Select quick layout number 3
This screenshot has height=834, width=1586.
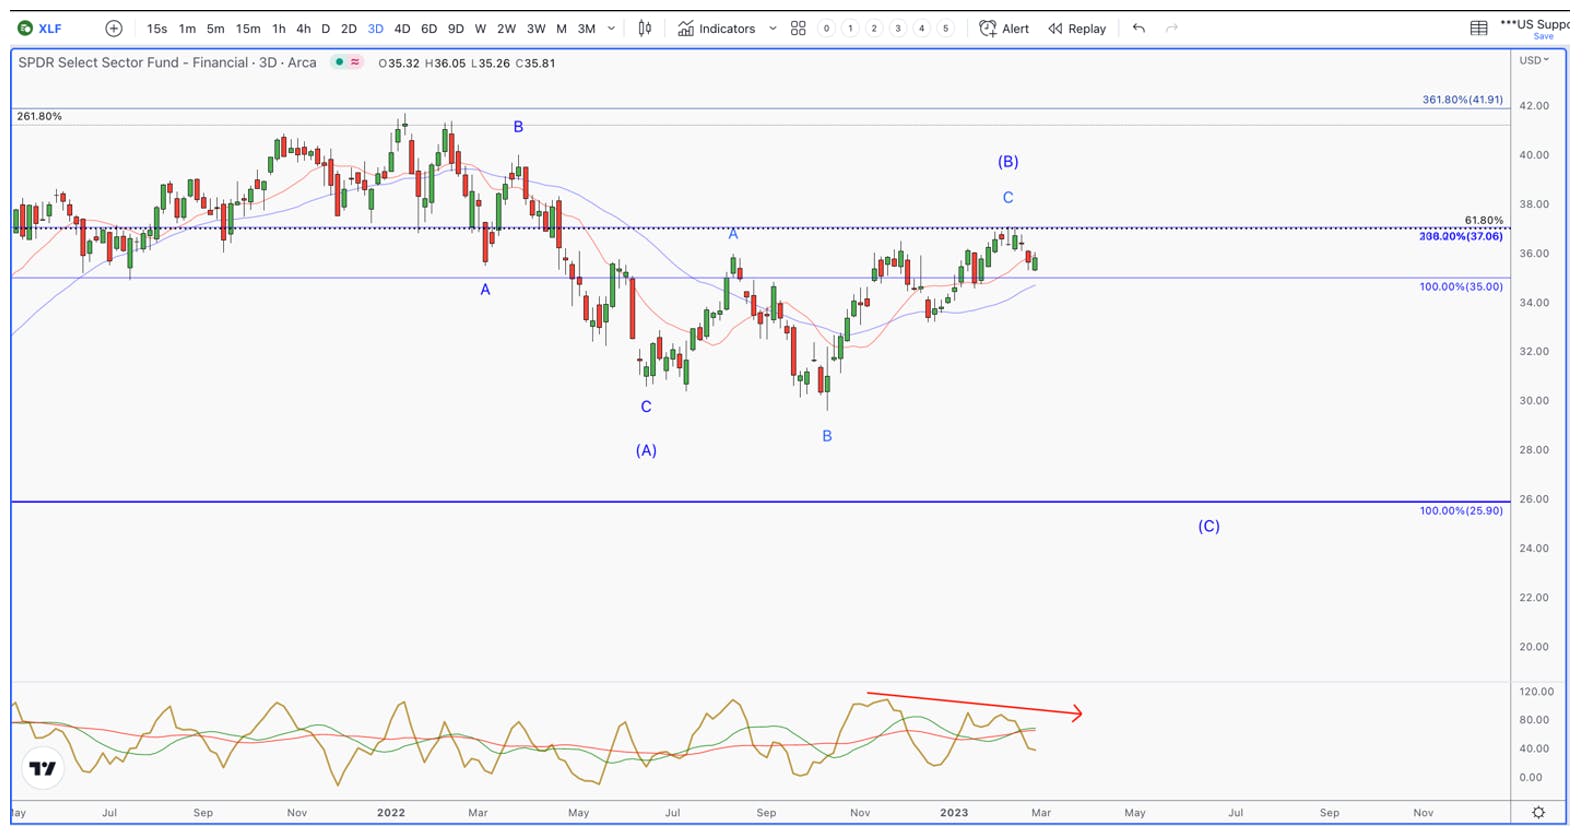898,28
